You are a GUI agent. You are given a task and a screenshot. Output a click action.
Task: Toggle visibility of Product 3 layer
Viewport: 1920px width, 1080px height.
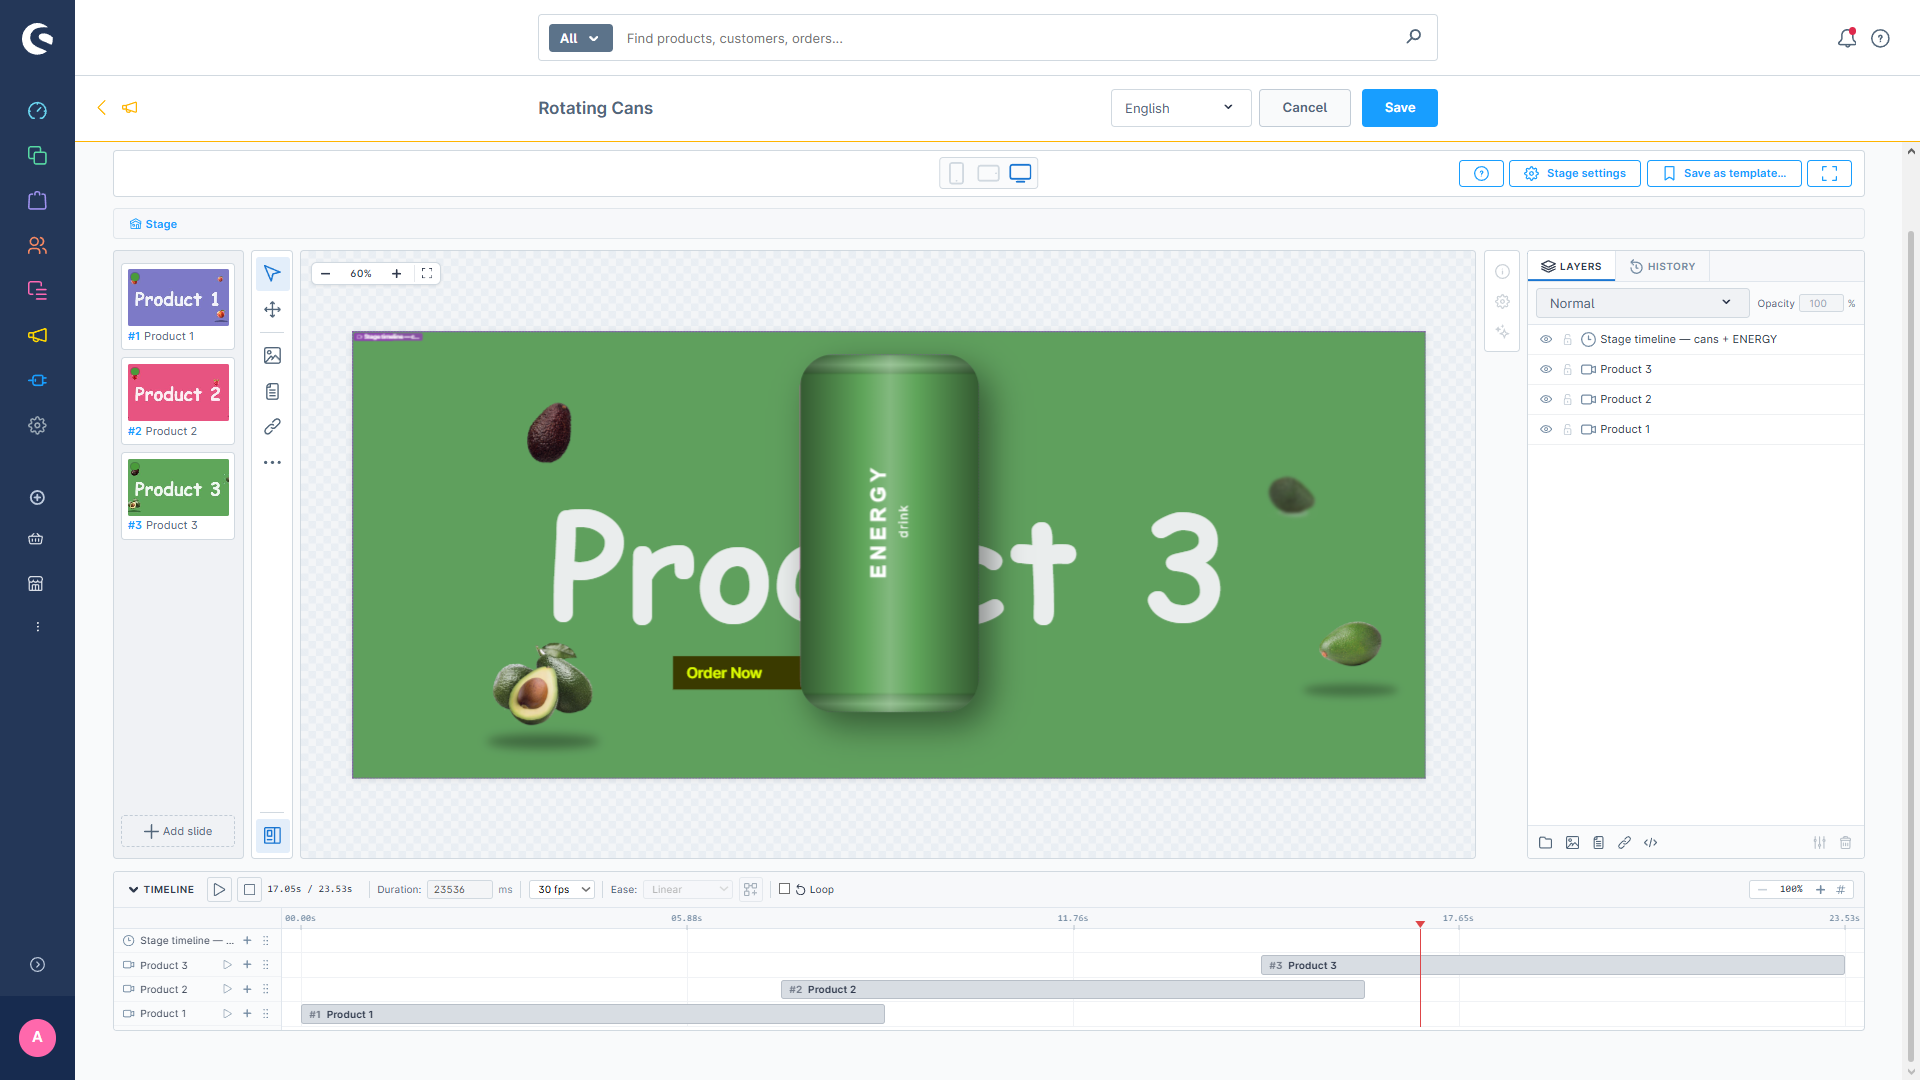coord(1546,370)
